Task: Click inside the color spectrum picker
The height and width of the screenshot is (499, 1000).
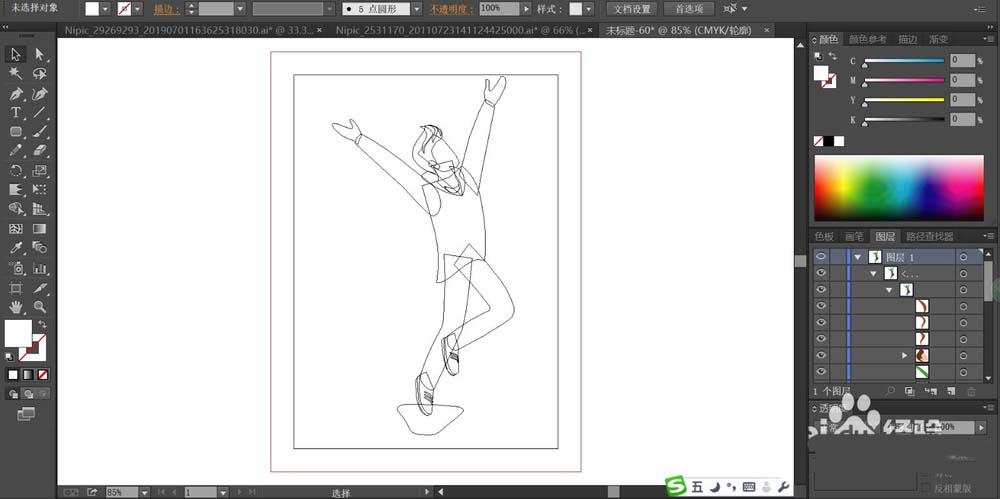Action: (899, 188)
